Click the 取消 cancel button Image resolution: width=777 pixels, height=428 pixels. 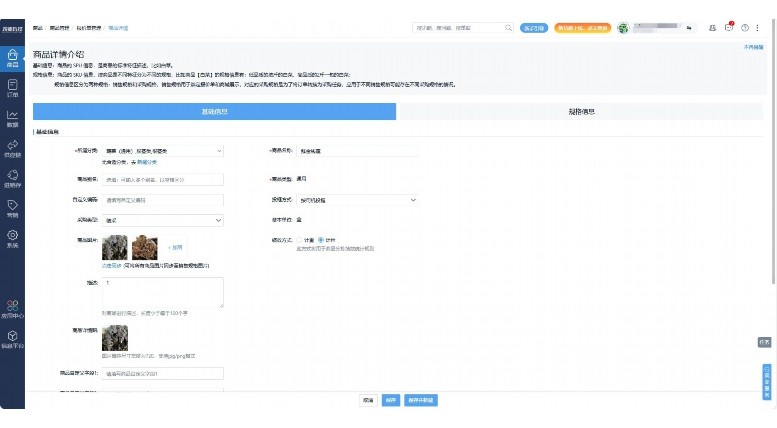(x=368, y=400)
